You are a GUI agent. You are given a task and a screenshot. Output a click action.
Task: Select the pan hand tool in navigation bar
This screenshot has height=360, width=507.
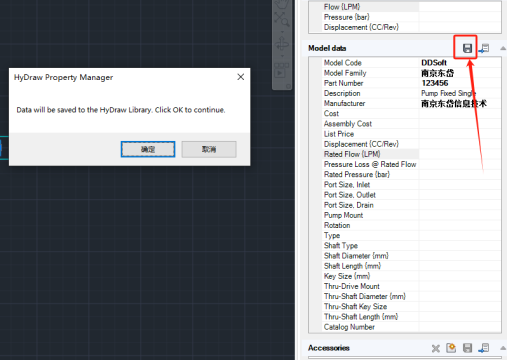[282, 4]
